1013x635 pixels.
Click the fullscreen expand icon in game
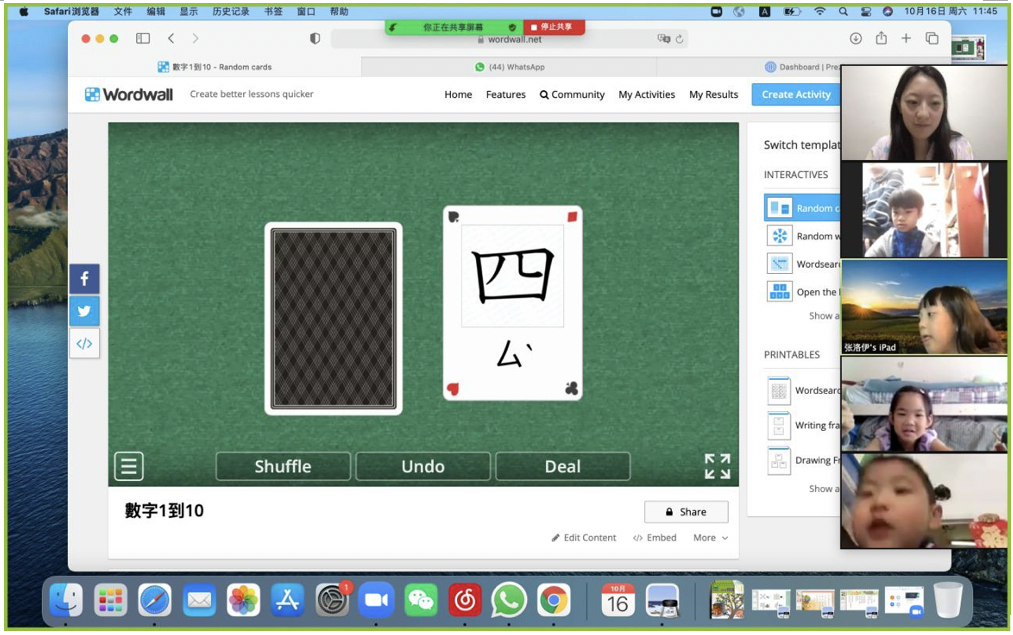(x=717, y=466)
